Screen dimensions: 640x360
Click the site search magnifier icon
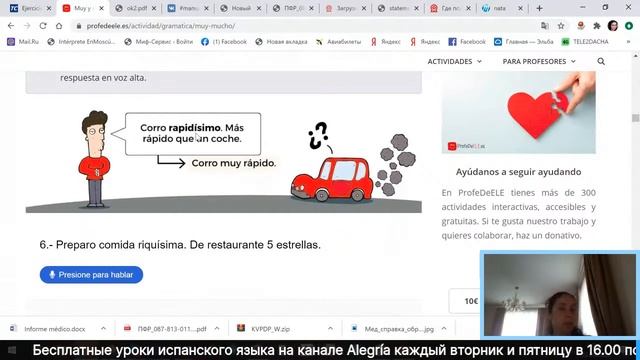pyautogui.click(x=601, y=61)
